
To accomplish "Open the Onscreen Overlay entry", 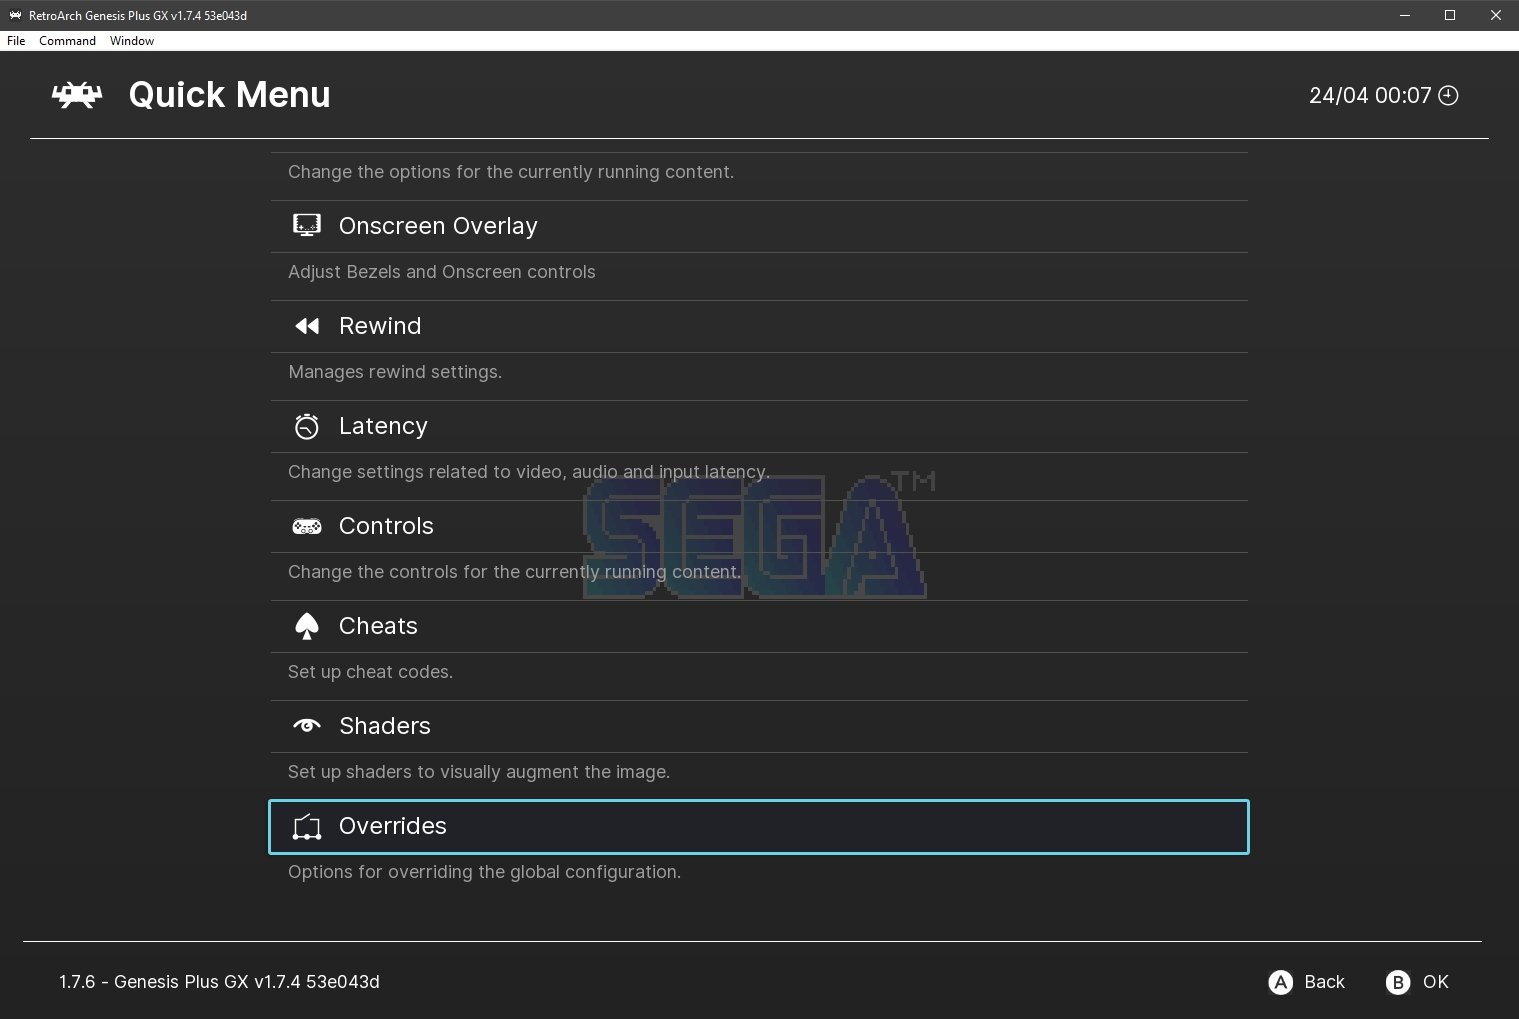I will (x=759, y=226).
